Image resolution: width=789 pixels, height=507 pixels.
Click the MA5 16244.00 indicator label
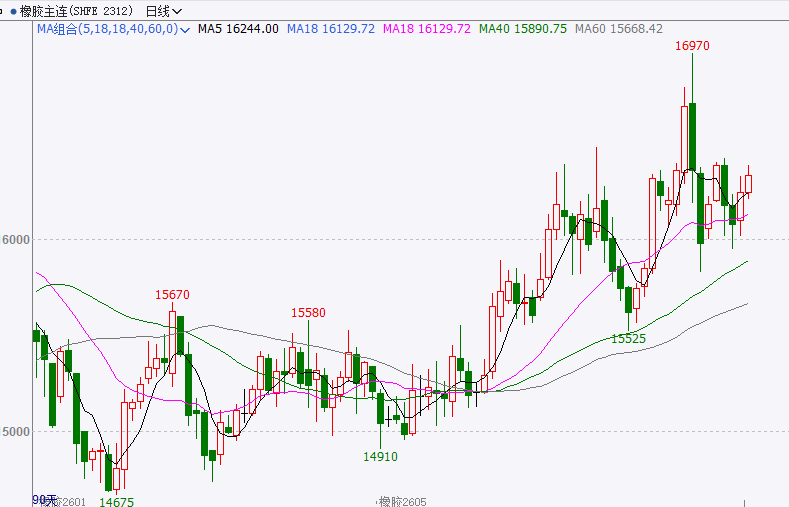point(237,29)
